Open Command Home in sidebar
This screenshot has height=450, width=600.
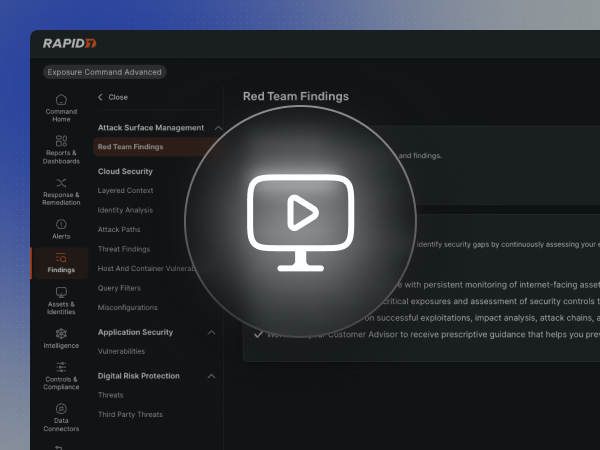point(61,106)
